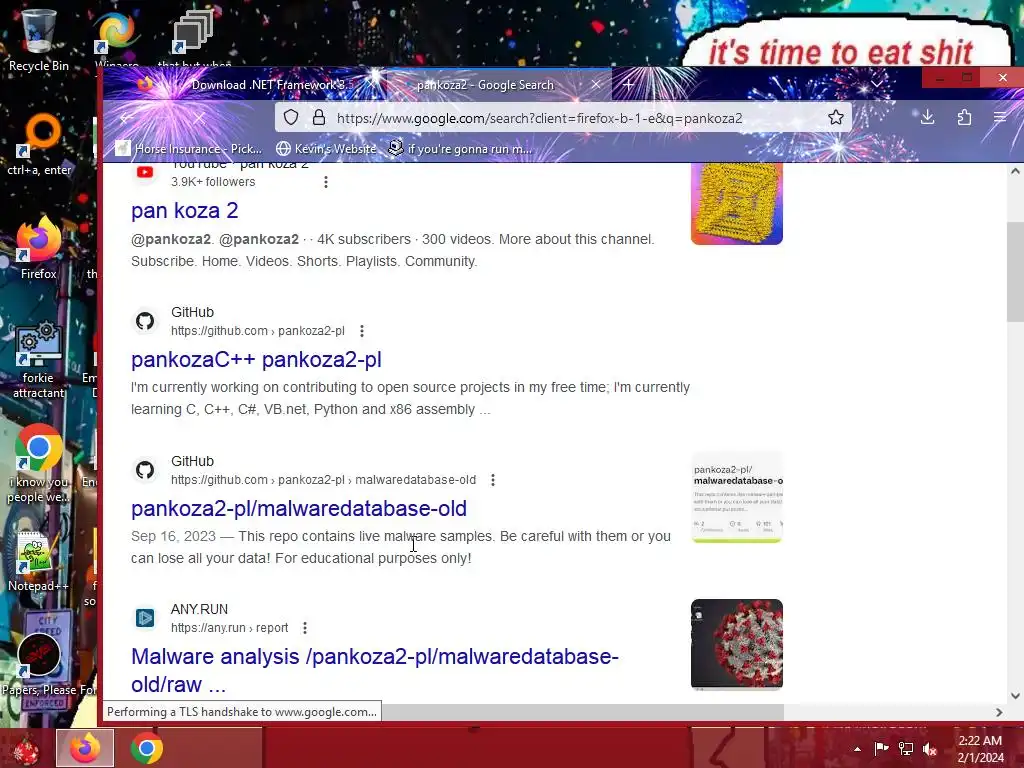Click the 'Sep 16, 2023' date text
Viewport: 1024px width, 768px height.
pos(173,536)
